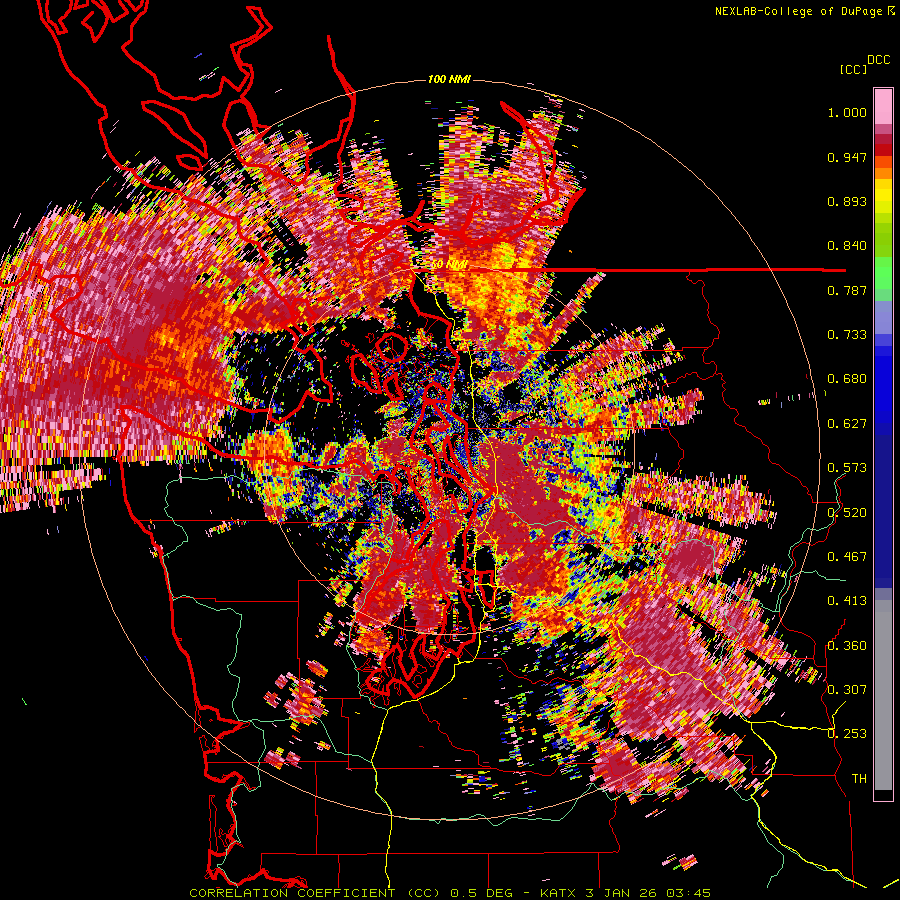Click the gray segment of the color bar
Viewport: 900px width, 900px height.
(883, 695)
